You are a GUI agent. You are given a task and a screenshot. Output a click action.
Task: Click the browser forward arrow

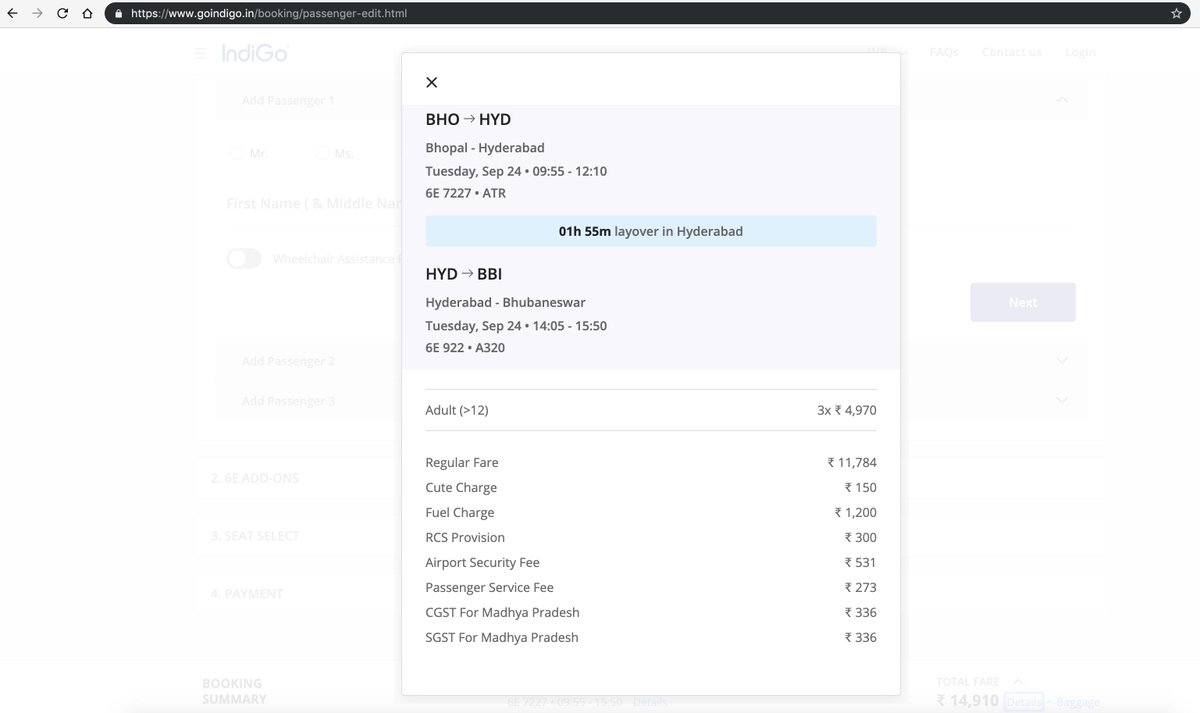(38, 14)
